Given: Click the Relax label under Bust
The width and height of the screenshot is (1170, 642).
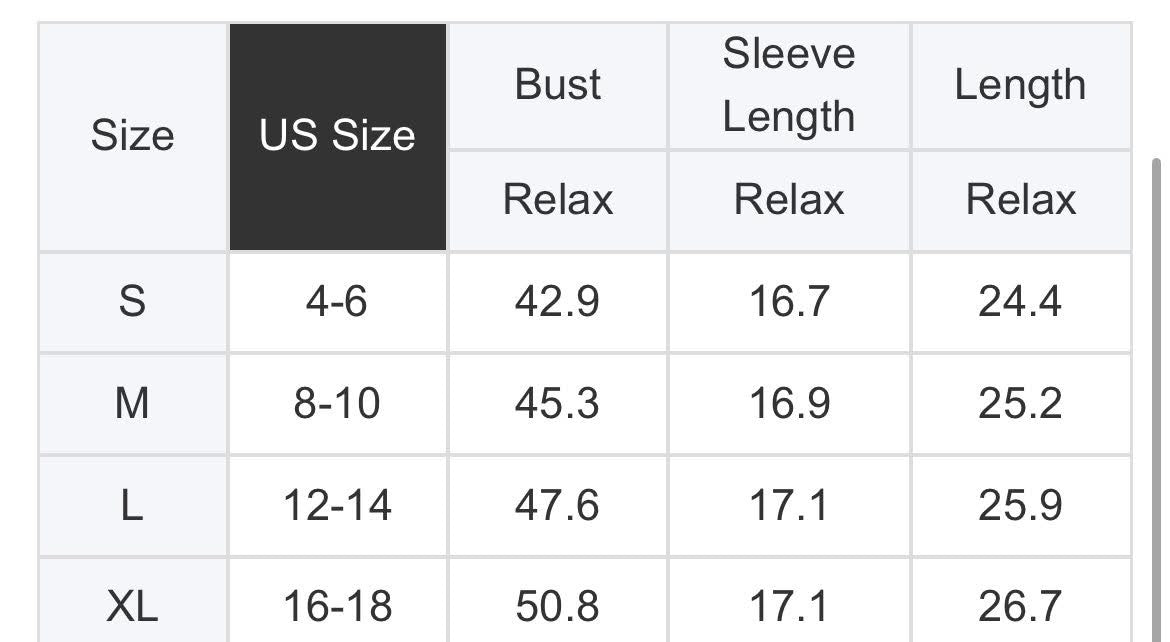Looking at the screenshot, I should pos(558,199).
